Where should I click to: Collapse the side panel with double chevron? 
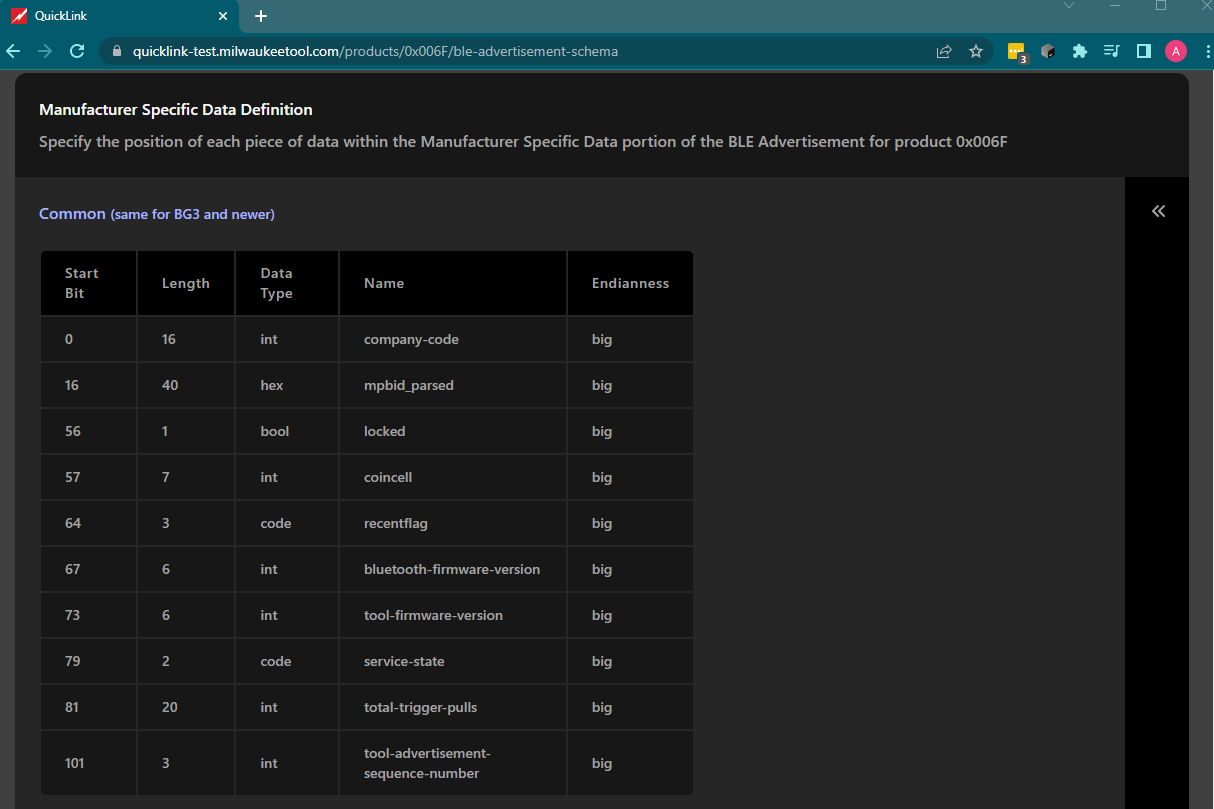(1158, 211)
